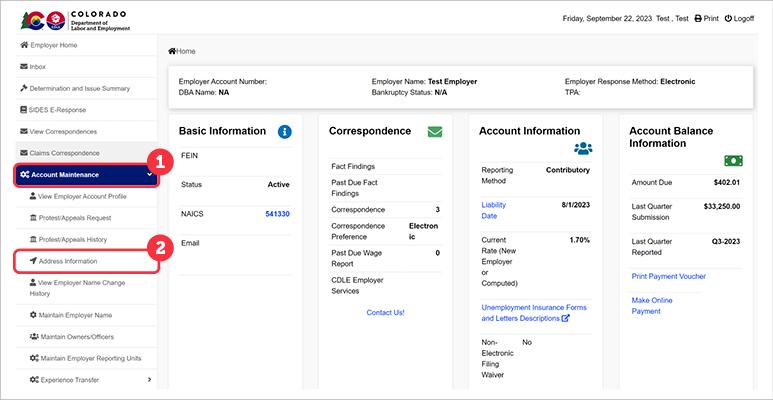The height and width of the screenshot is (400, 773).
Task: Click the NAICS code 541330 link
Action: pos(277,214)
